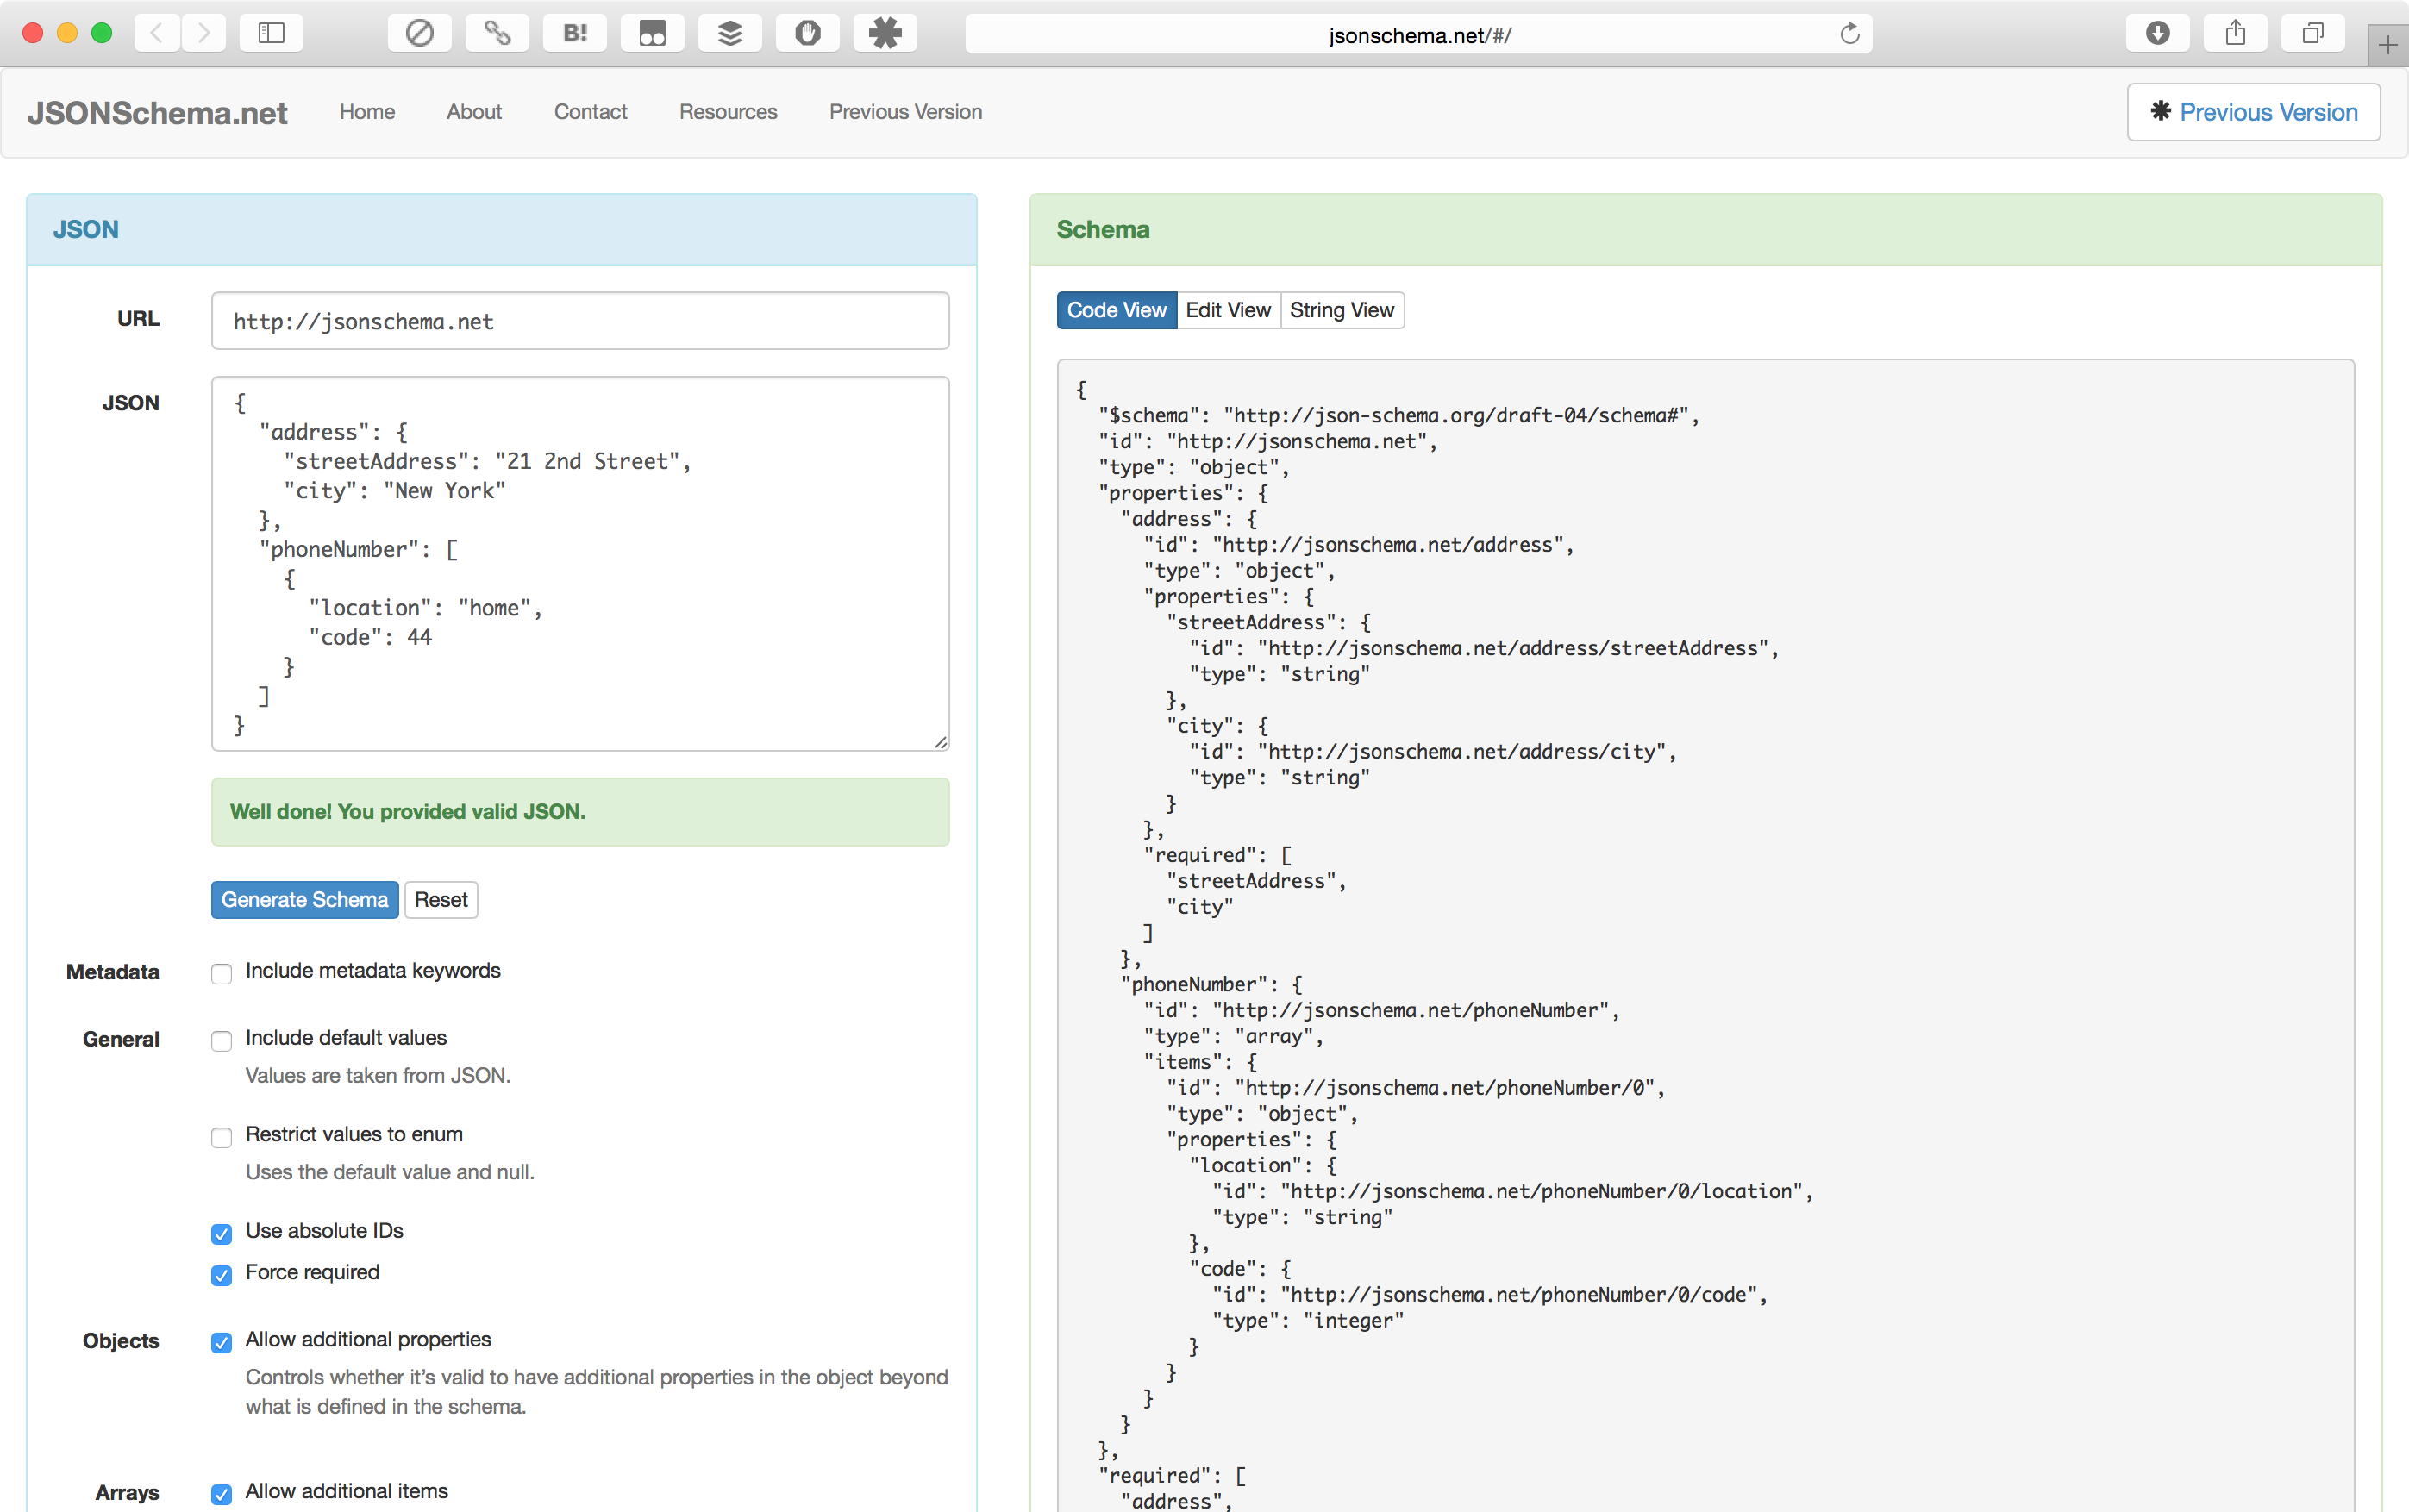
Task: Disable the Force required checkbox
Action: (221, 1276)
